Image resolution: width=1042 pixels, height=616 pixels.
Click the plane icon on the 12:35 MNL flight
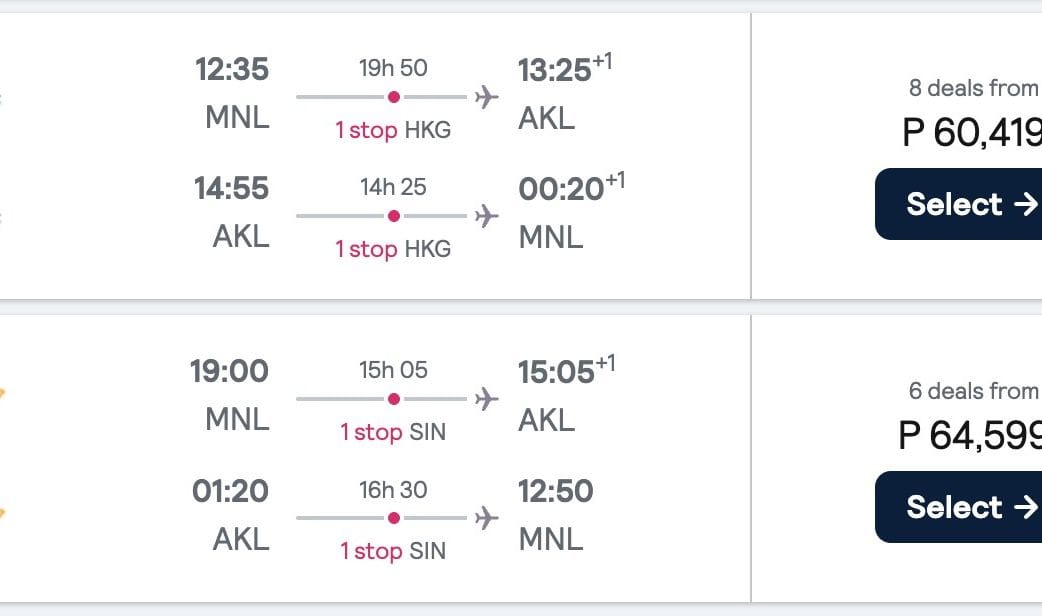(487, 98)
